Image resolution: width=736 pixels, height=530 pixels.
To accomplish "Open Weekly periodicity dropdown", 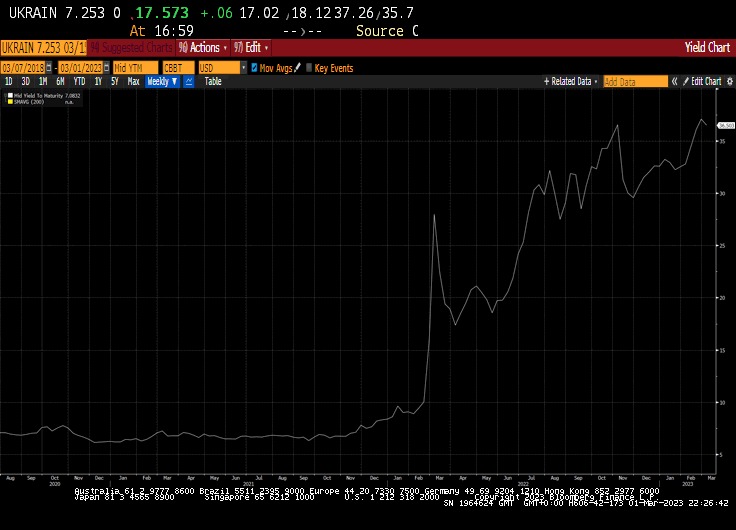I will point(162,82).
